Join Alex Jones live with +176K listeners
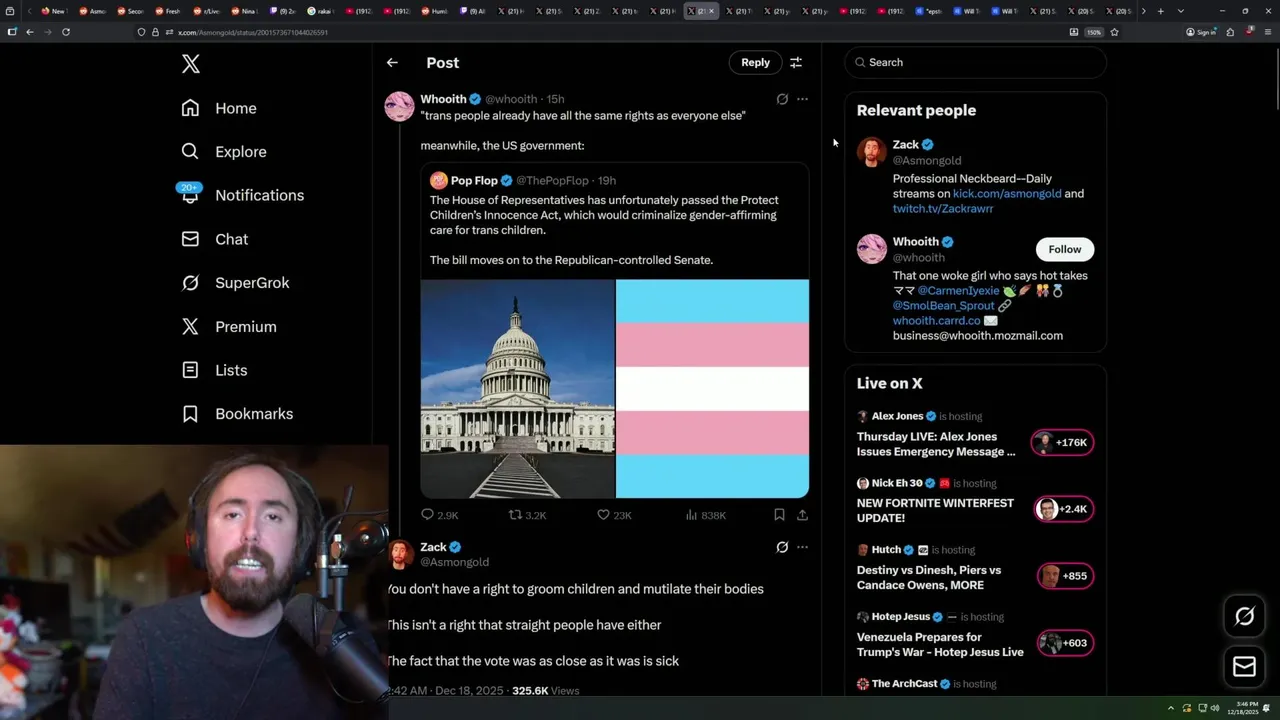This screenshot has width=1280, height=720. coord(1063,443)
